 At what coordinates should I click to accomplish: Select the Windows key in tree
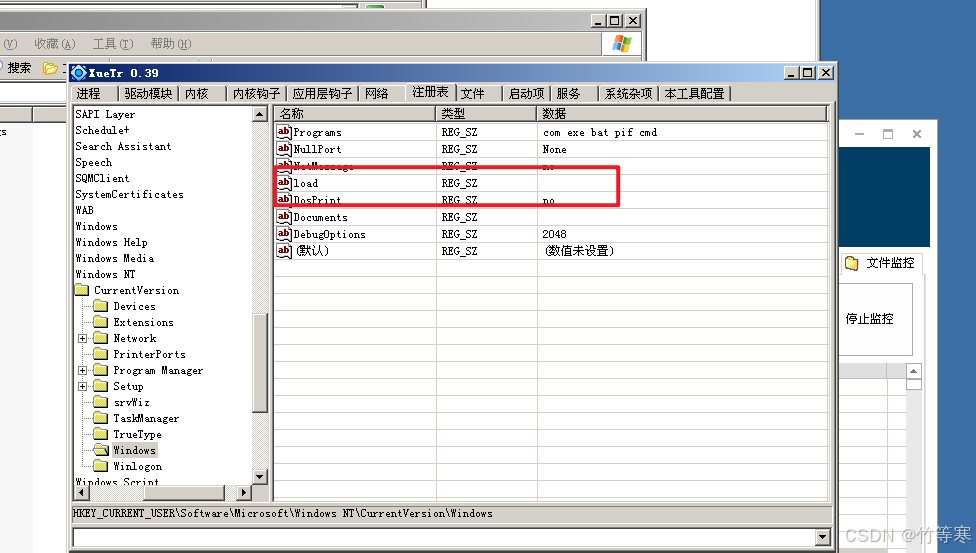coord(134,450)
